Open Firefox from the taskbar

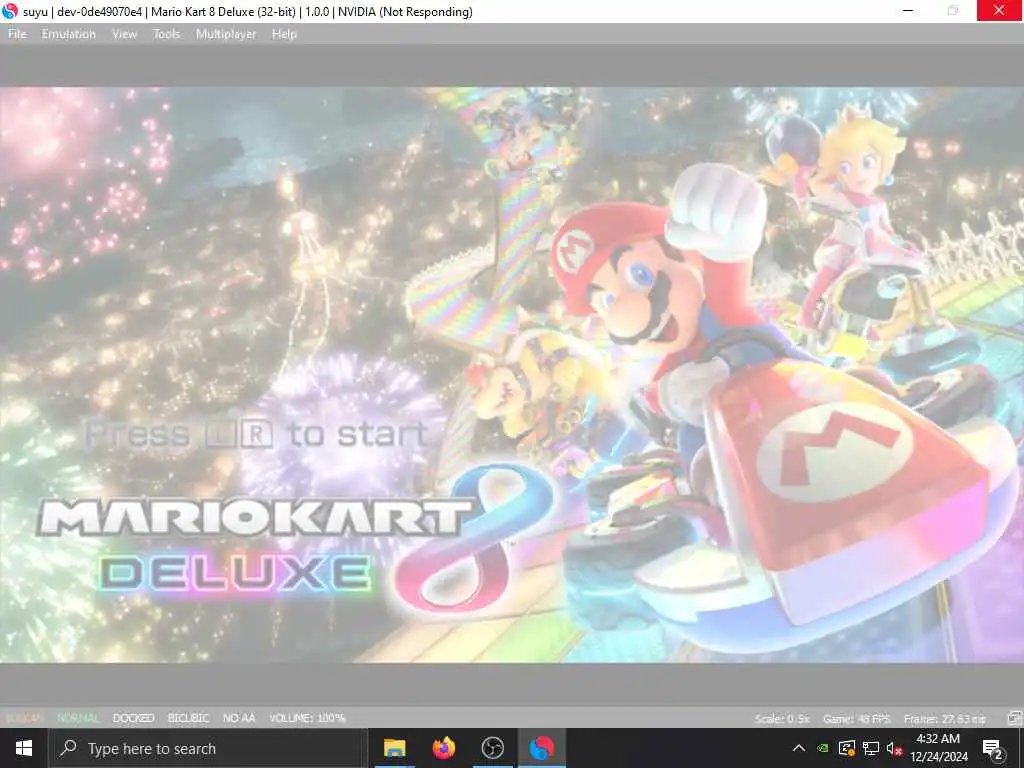tap(443, 748)
